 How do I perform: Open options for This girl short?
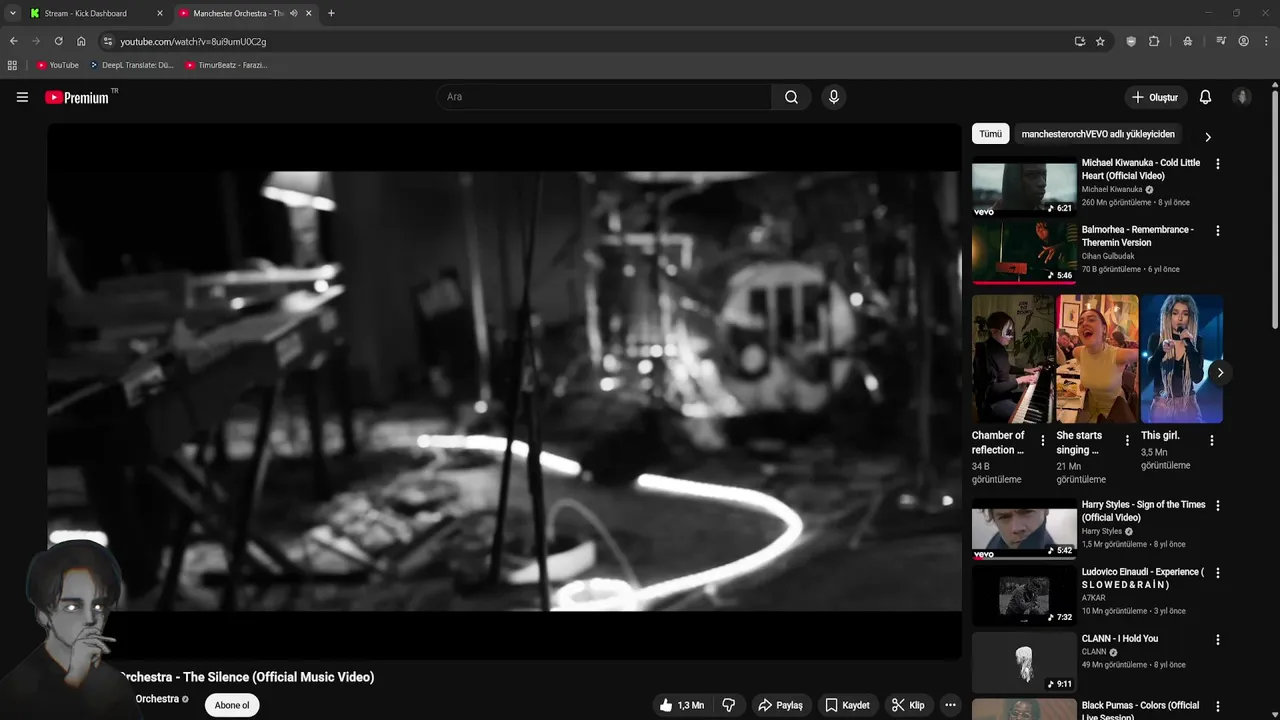(1212, 440)
